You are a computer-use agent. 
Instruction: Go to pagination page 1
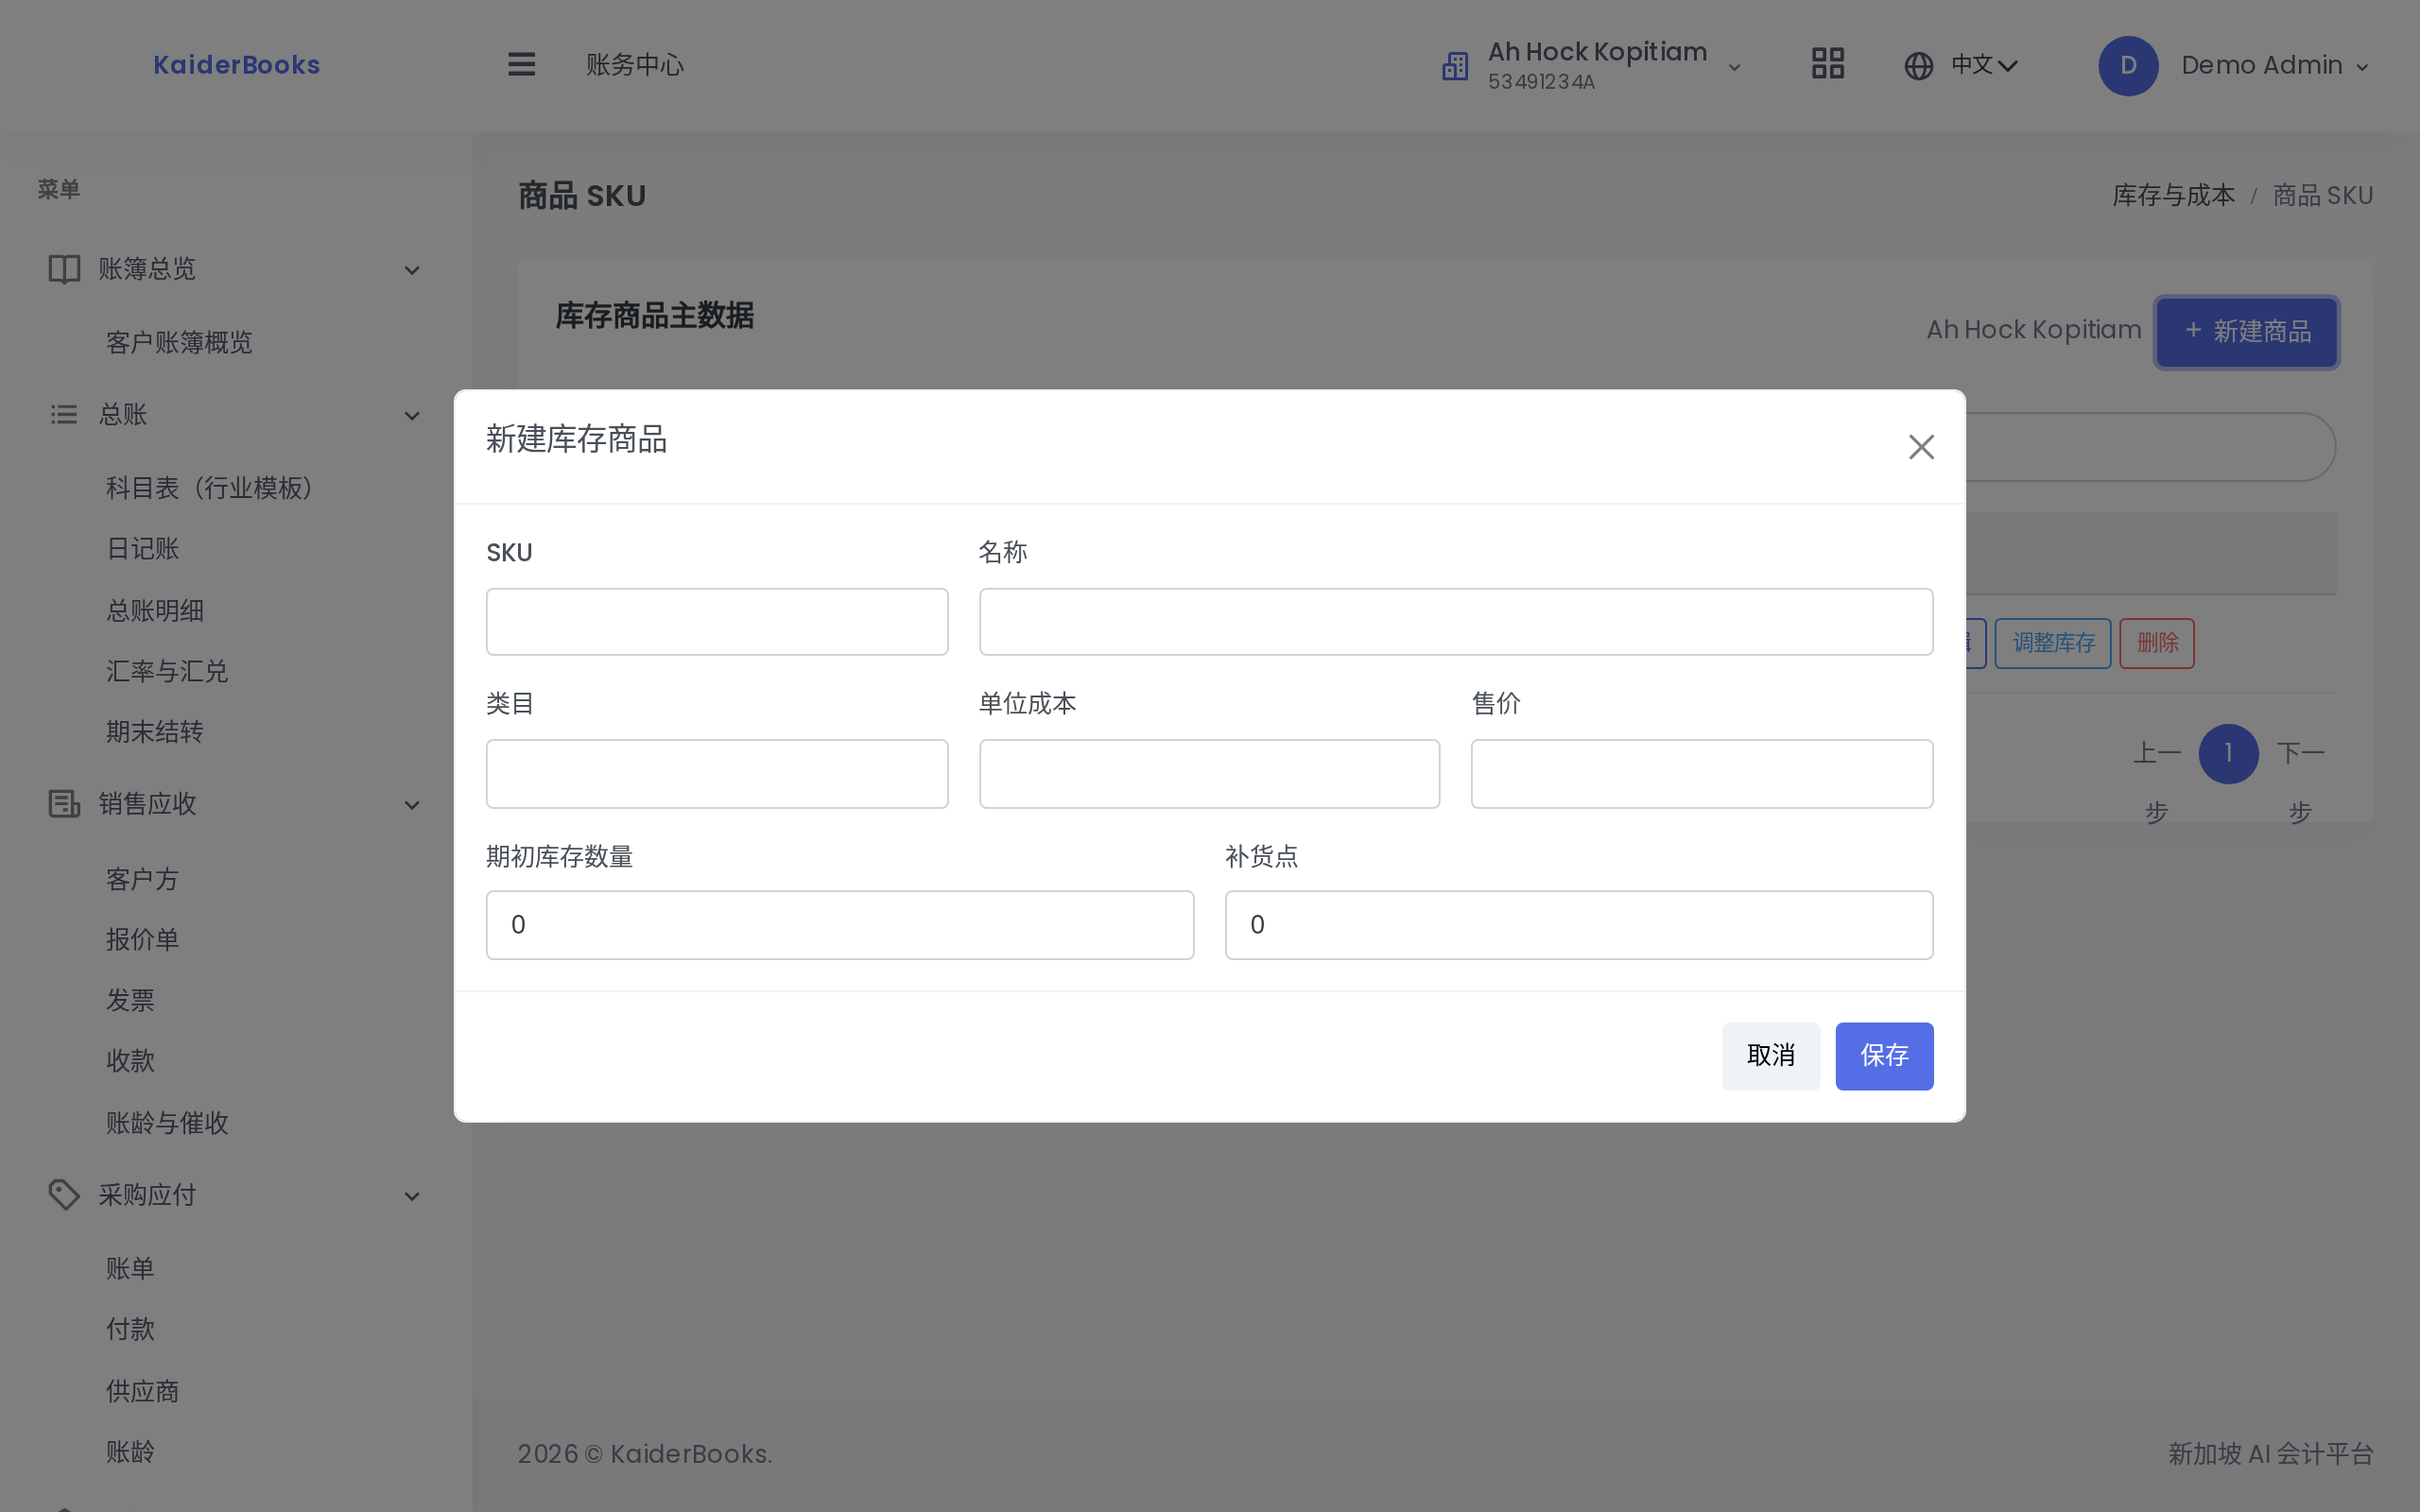tap(2228, 754)
